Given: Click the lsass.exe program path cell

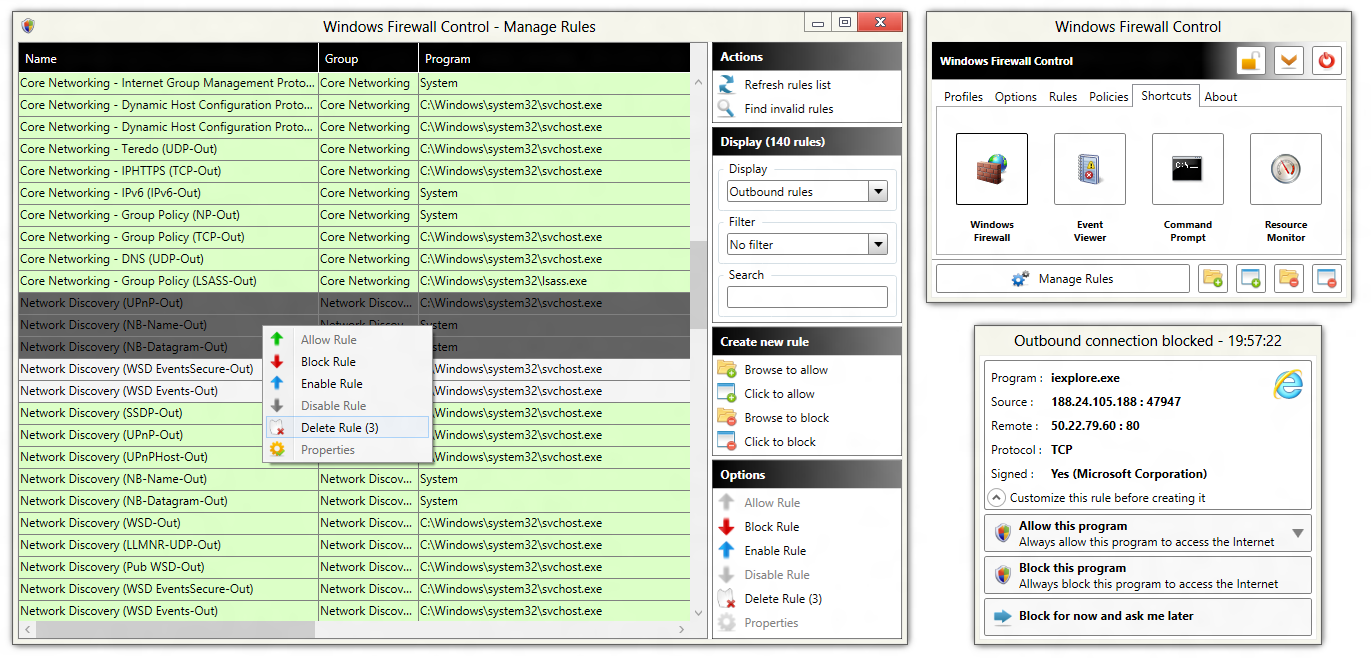Looking at the screenshot, I should pos(554,281).
